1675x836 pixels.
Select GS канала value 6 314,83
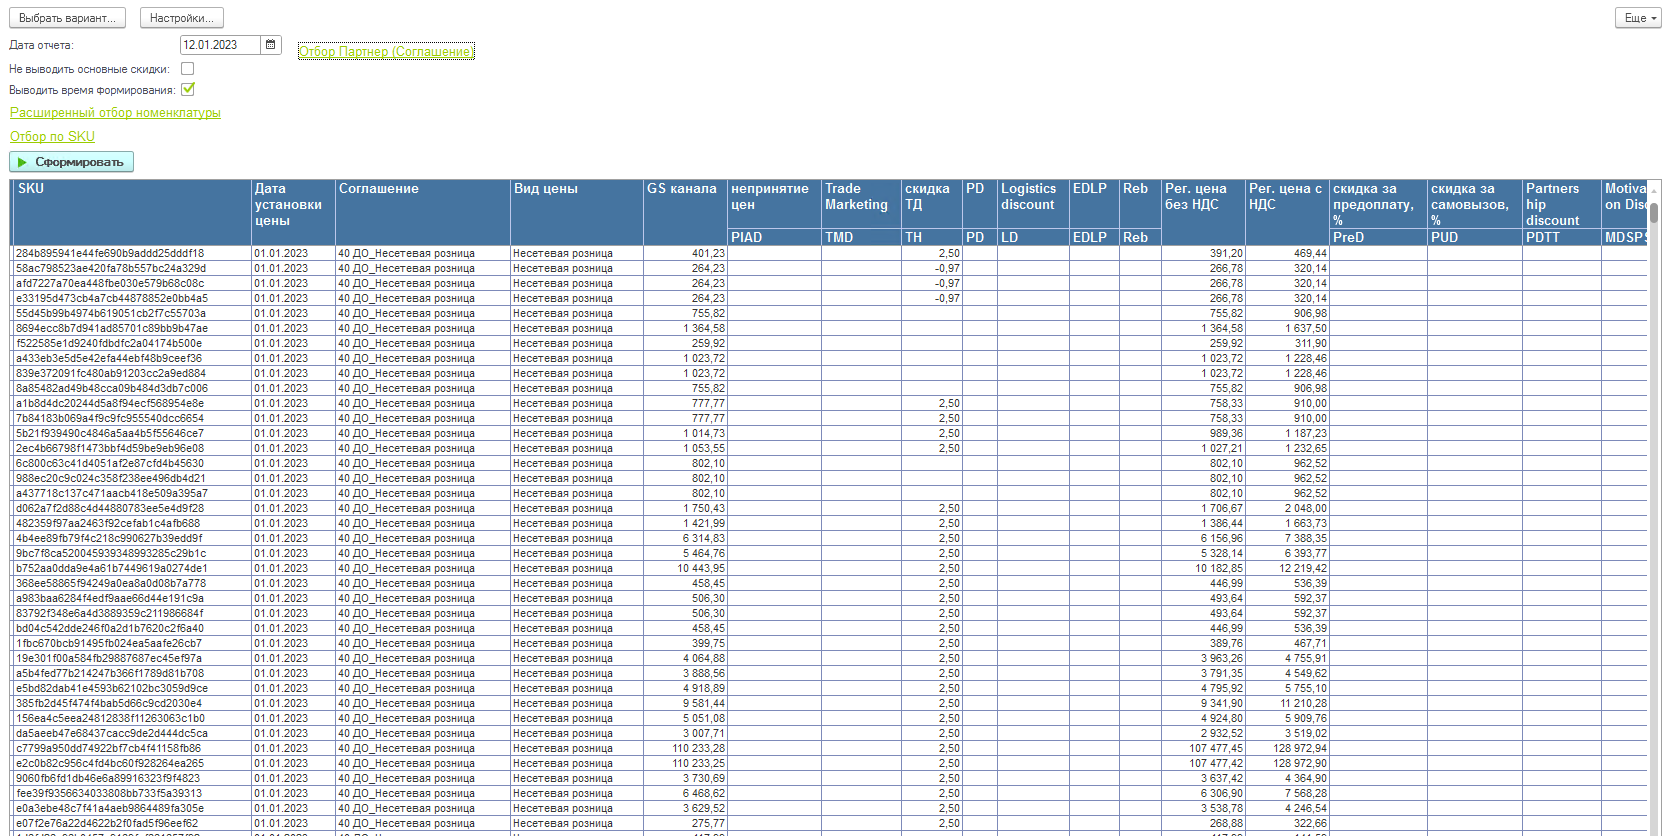(x=685, y=538)
